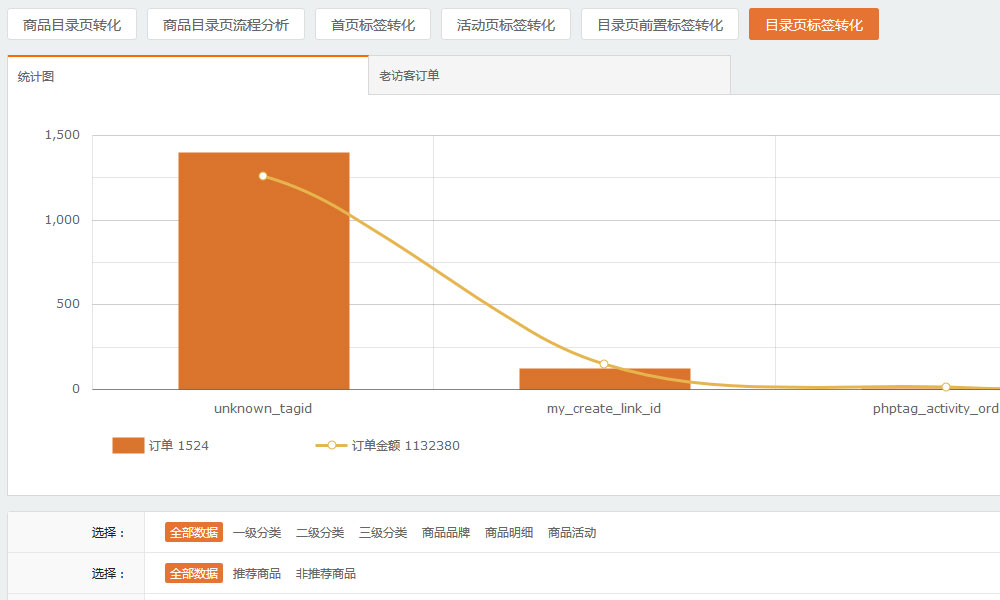The width and height of the screenshot is (1000, 600).
Task: Click the 1,500 y-axis value
Action: 62,135
